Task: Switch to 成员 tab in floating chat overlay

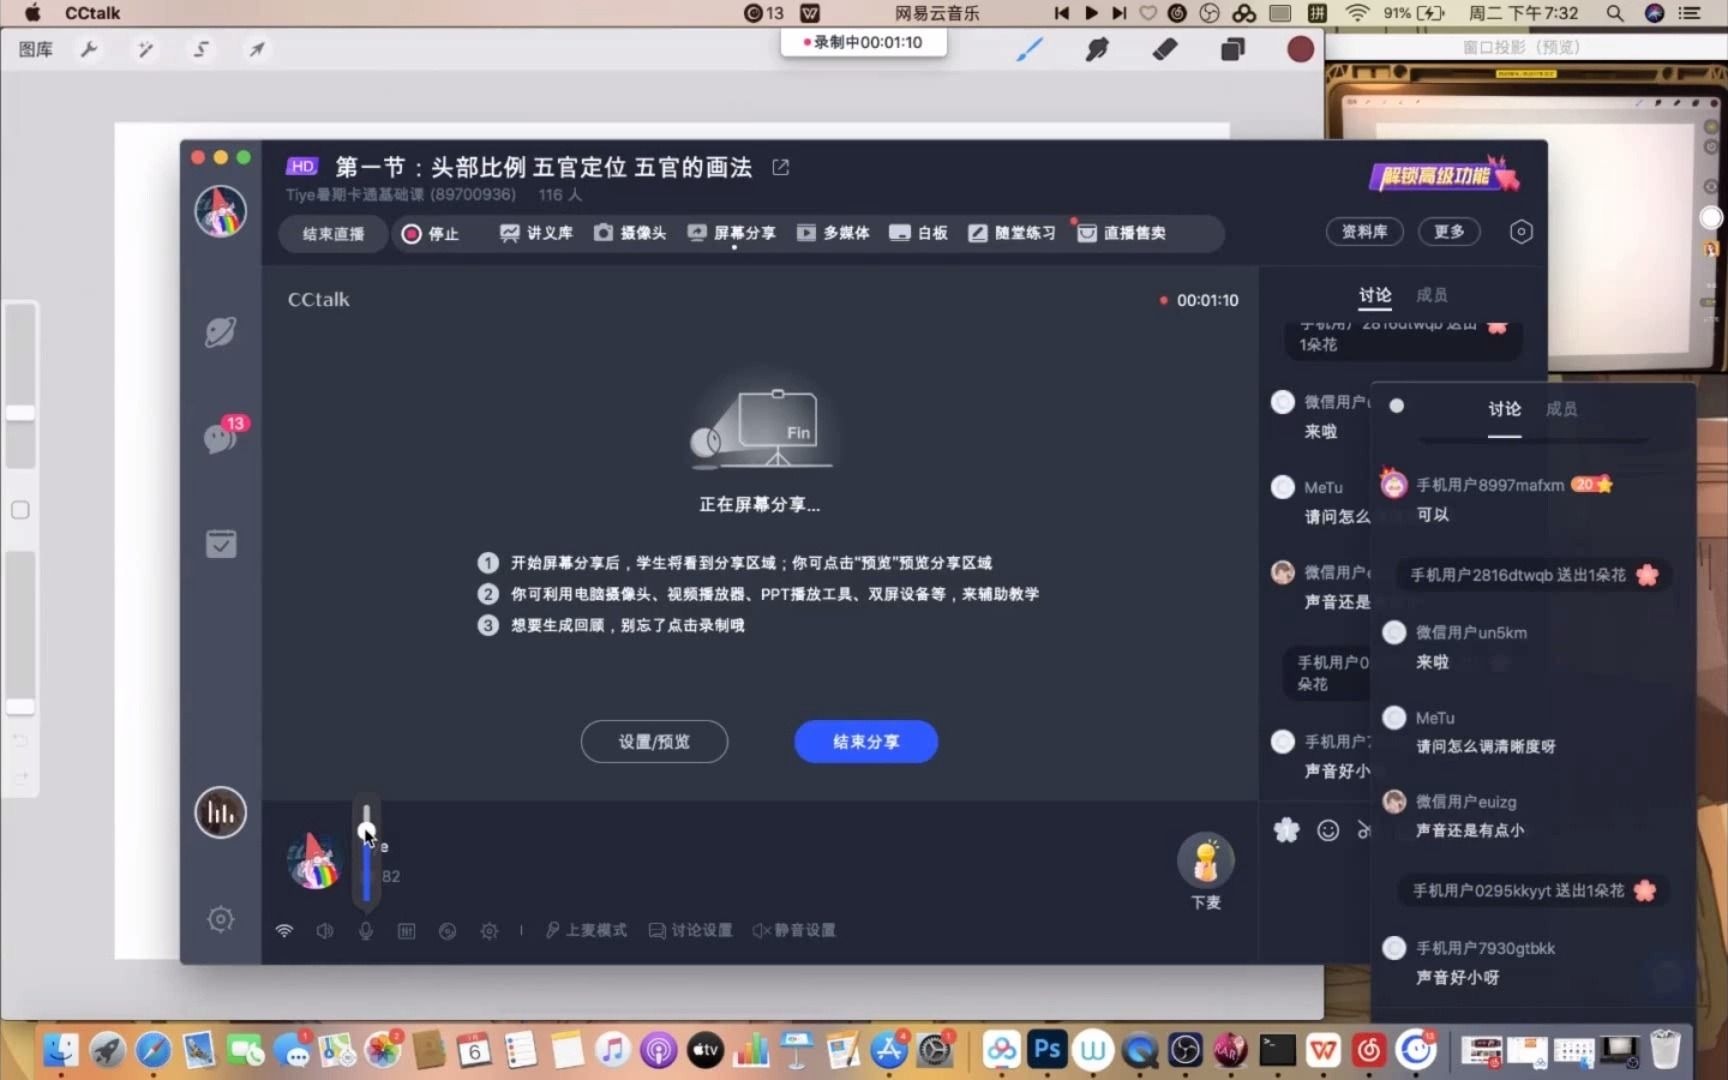Action: [x=1561, y=409]
